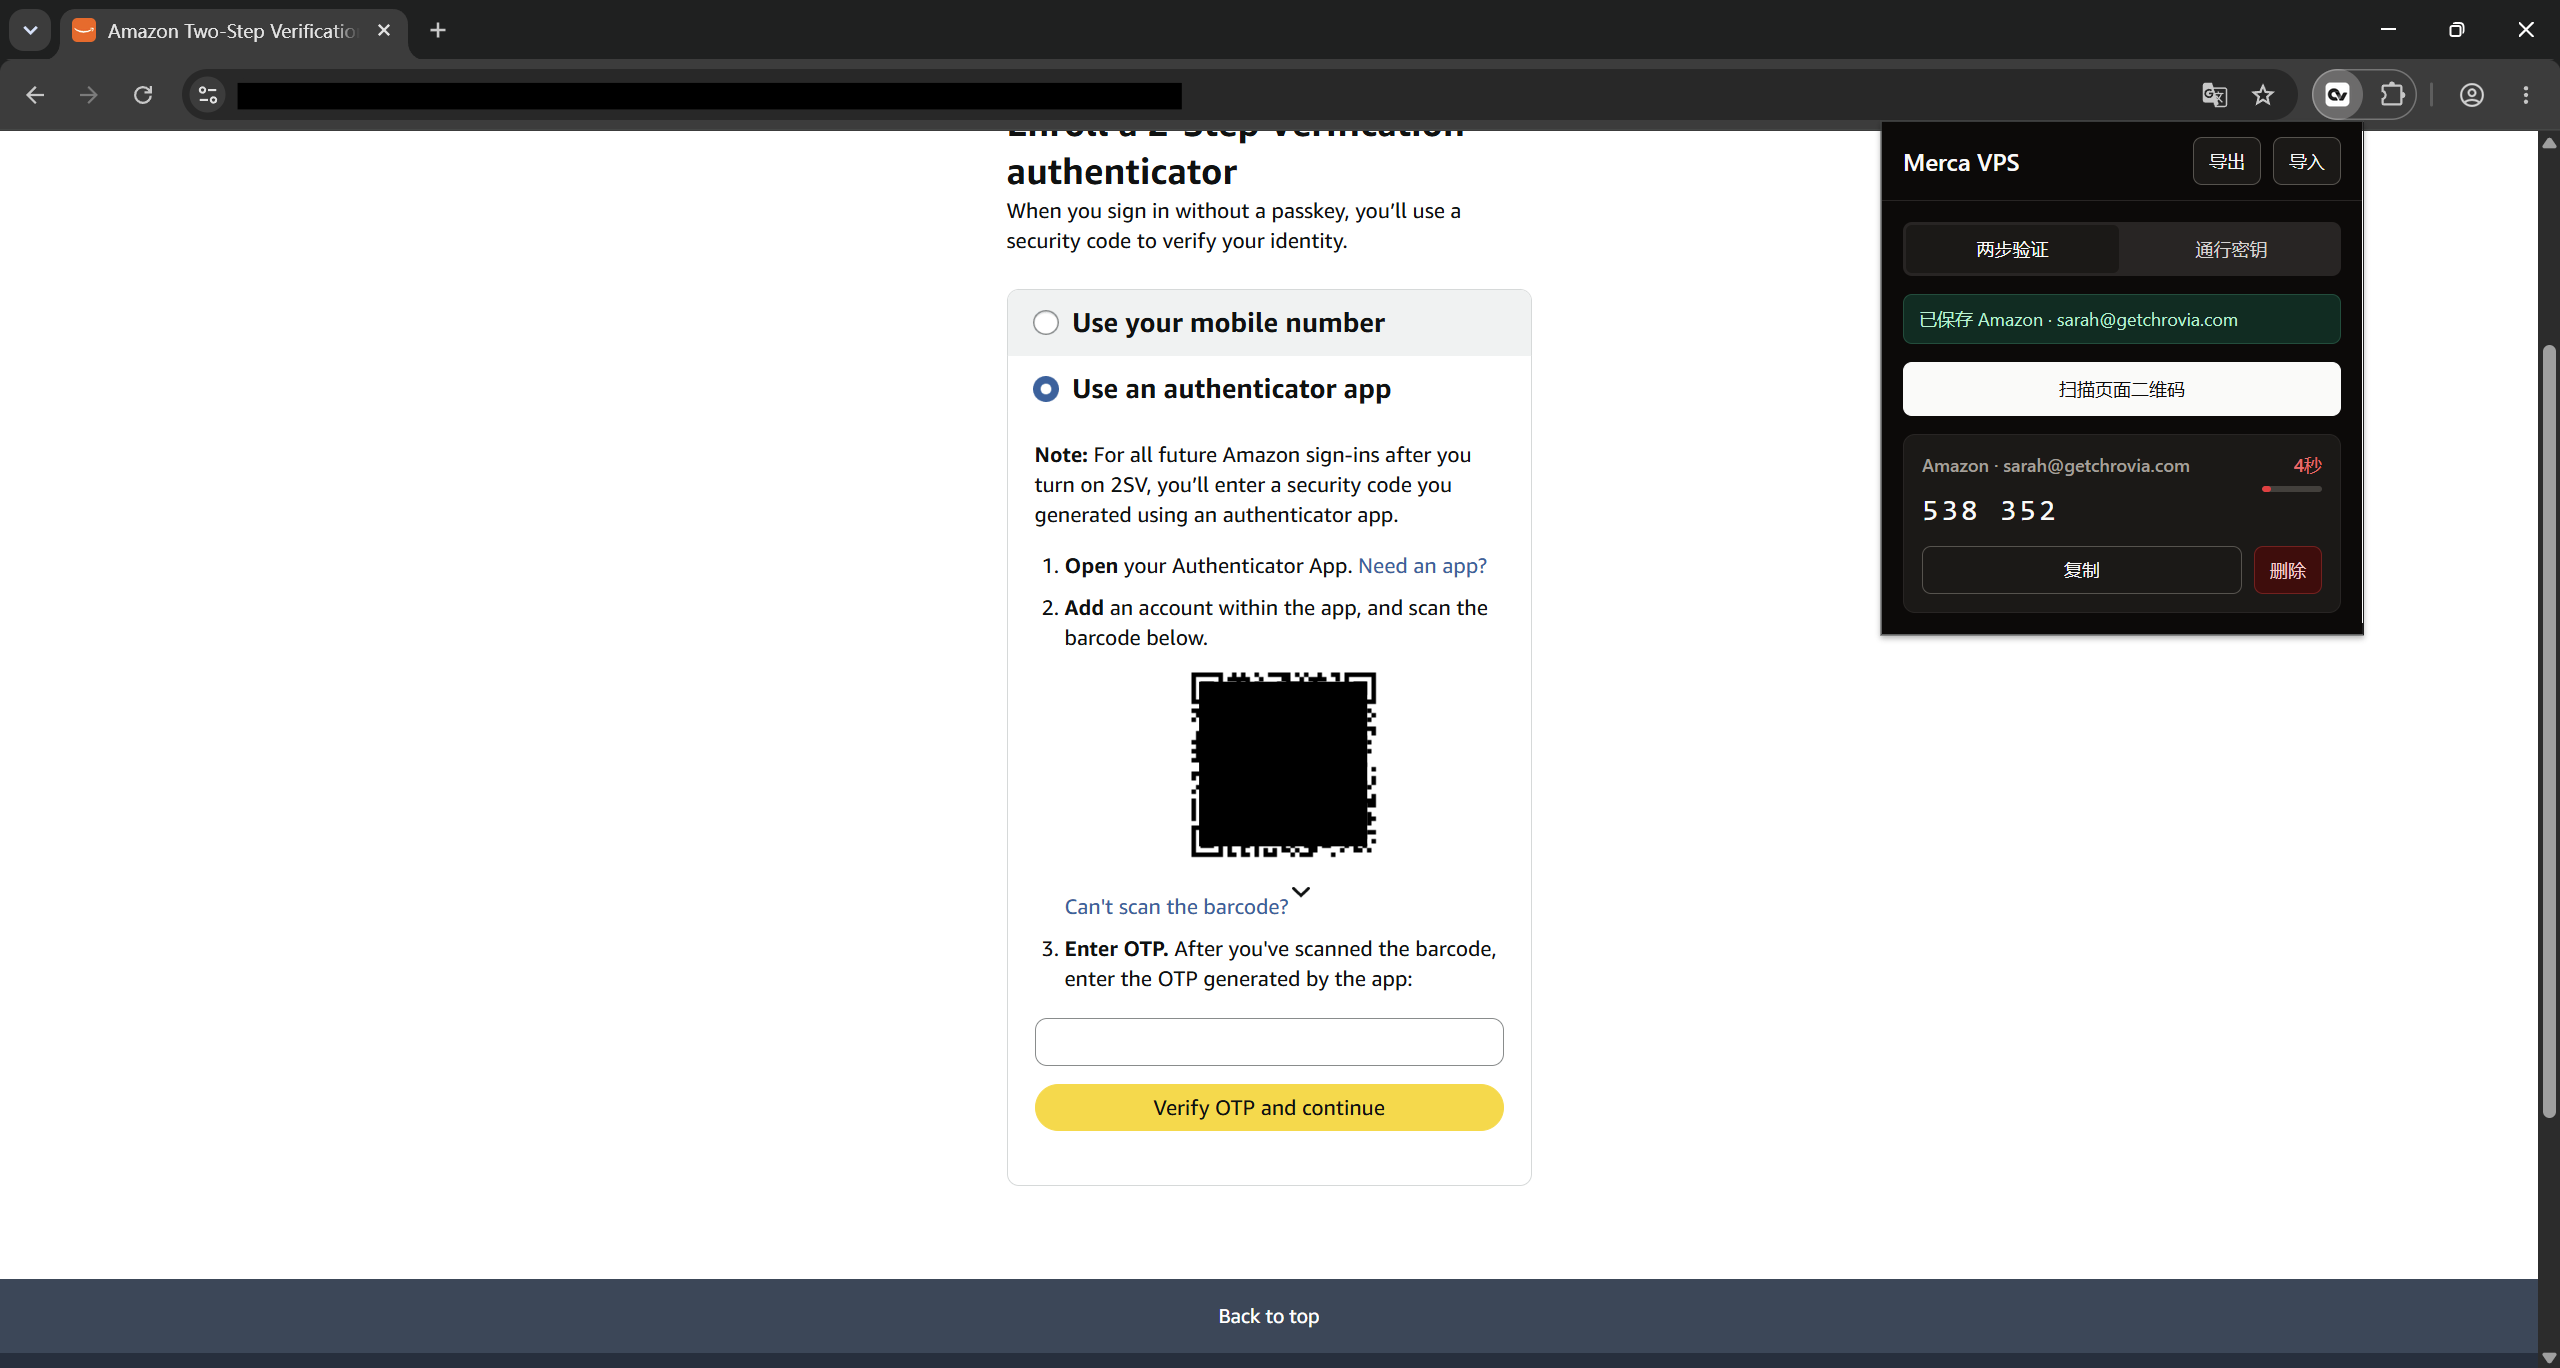Image resolution: width=2560 pixels, height=1368 pixels.
Task: Switch to the 两步验证 tab
Action: (2012, 249)
